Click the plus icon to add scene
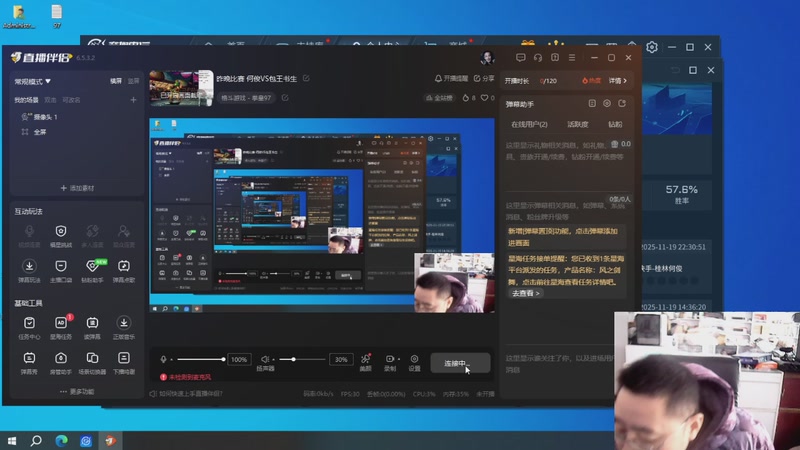800x450 pixels. [133, 100]
